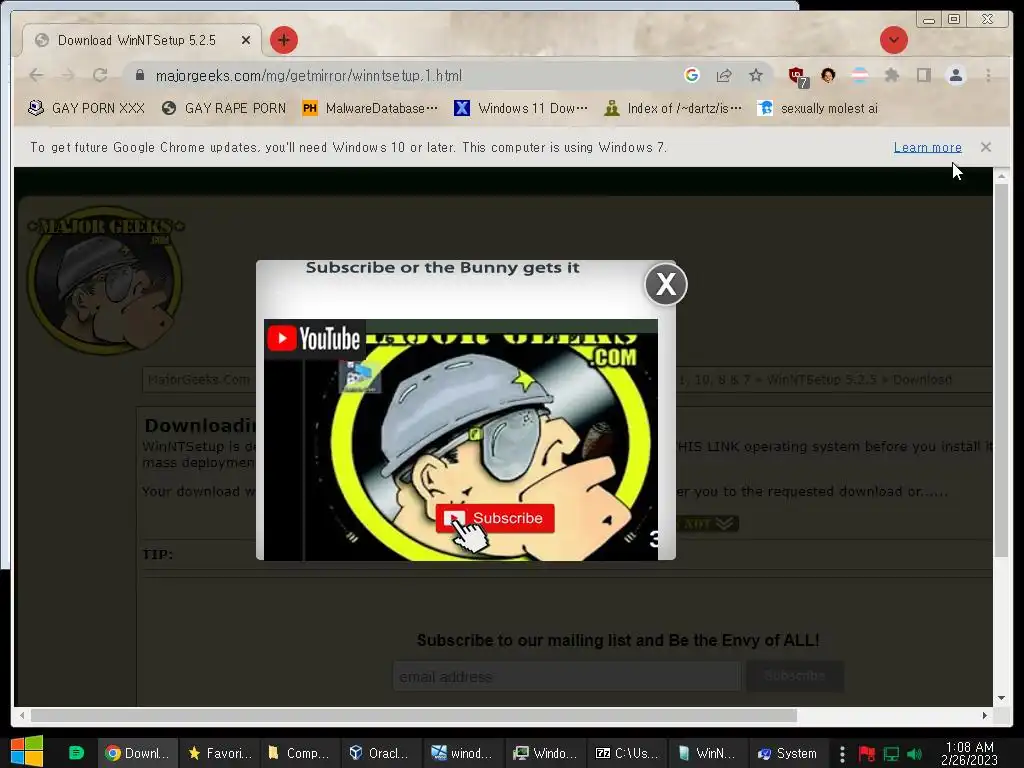The image size is (1024, 768).
Task: Dismiss the Chrome updates info bar
Action: [985, 147]
